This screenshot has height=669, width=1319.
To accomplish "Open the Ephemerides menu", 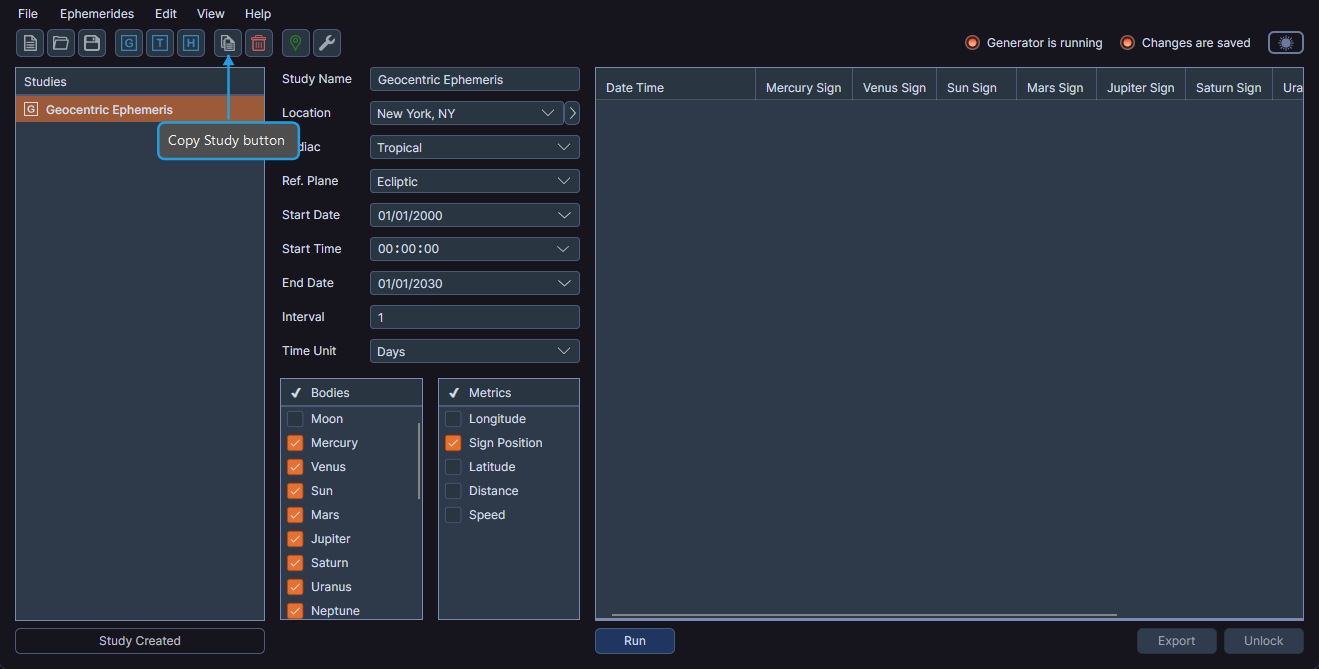I will click(x=96, y=13).
